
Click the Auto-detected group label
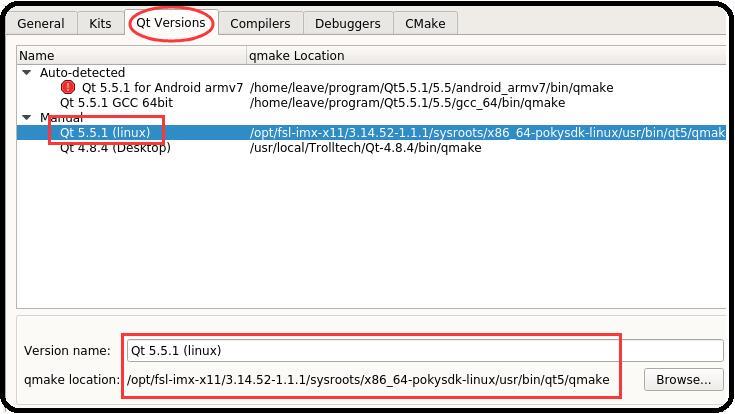click(x=82, y=73)
